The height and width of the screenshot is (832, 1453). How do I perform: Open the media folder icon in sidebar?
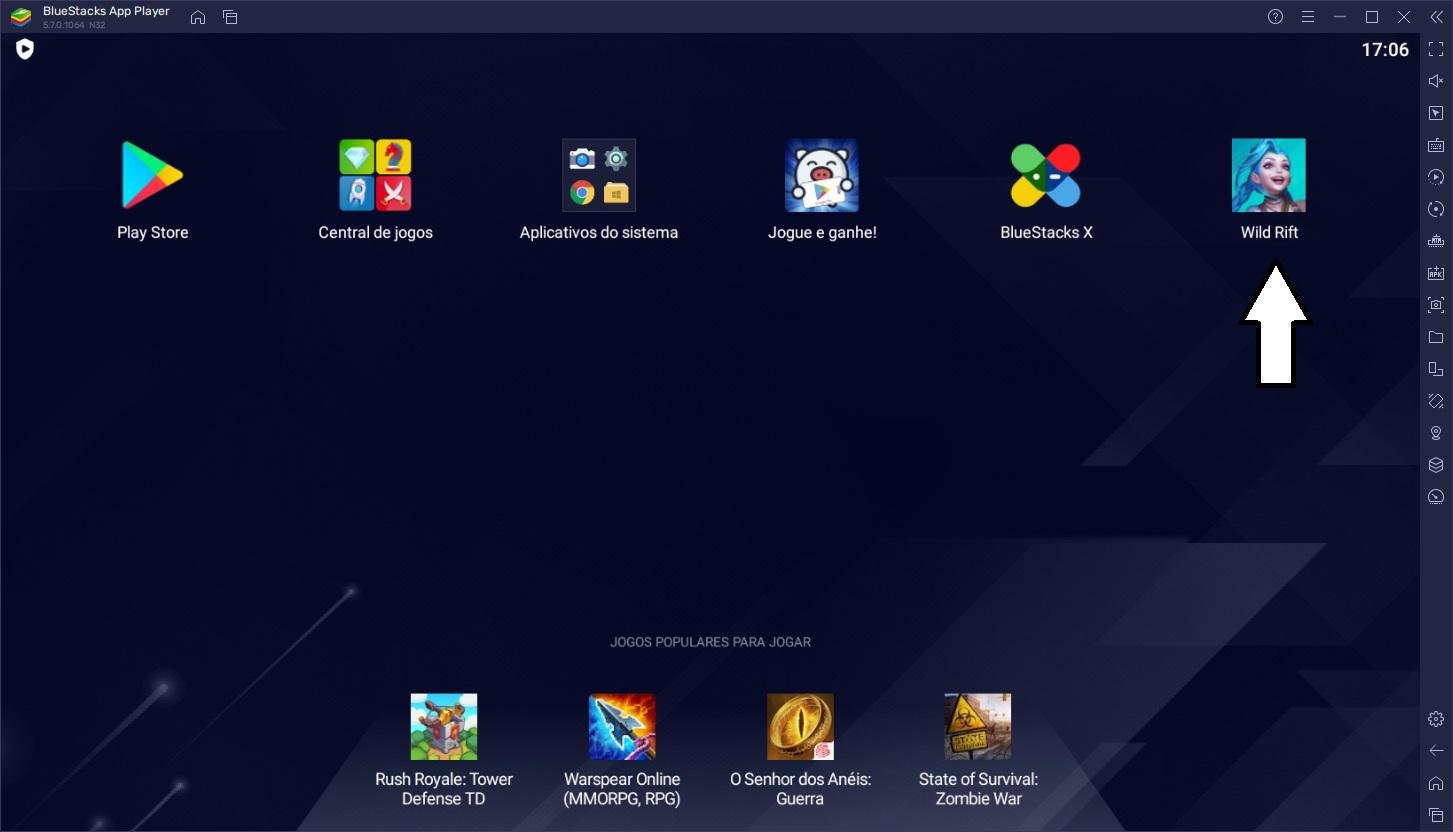(1436, 337)
